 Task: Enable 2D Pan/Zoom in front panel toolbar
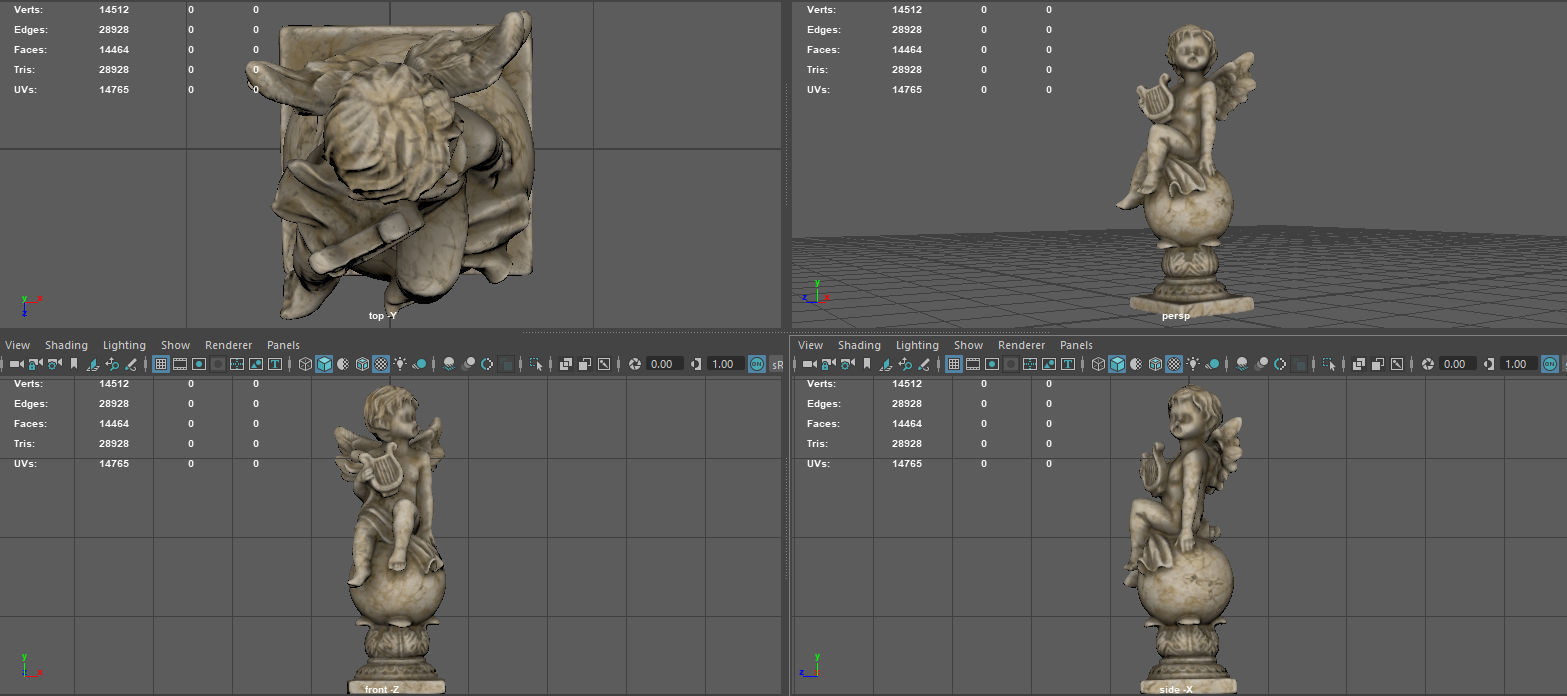point(112,364)
